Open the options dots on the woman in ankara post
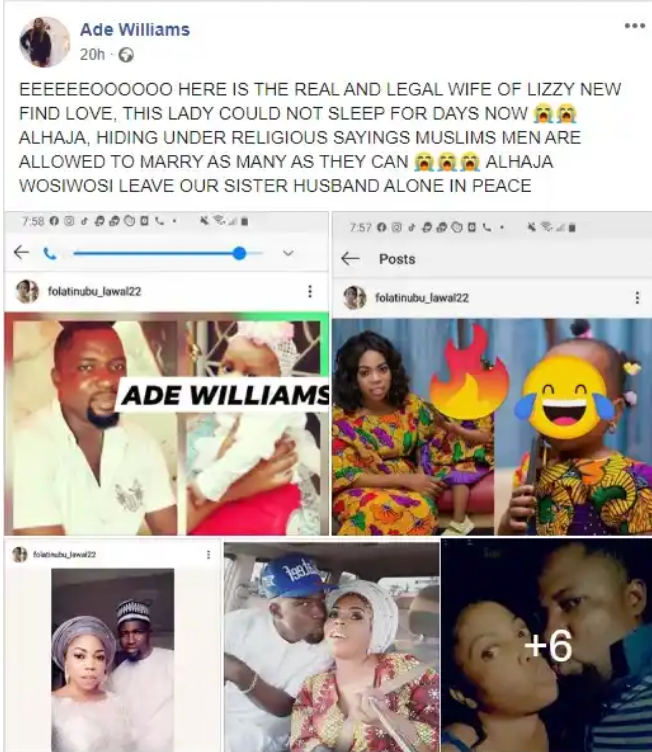 (x=637, y=298)
